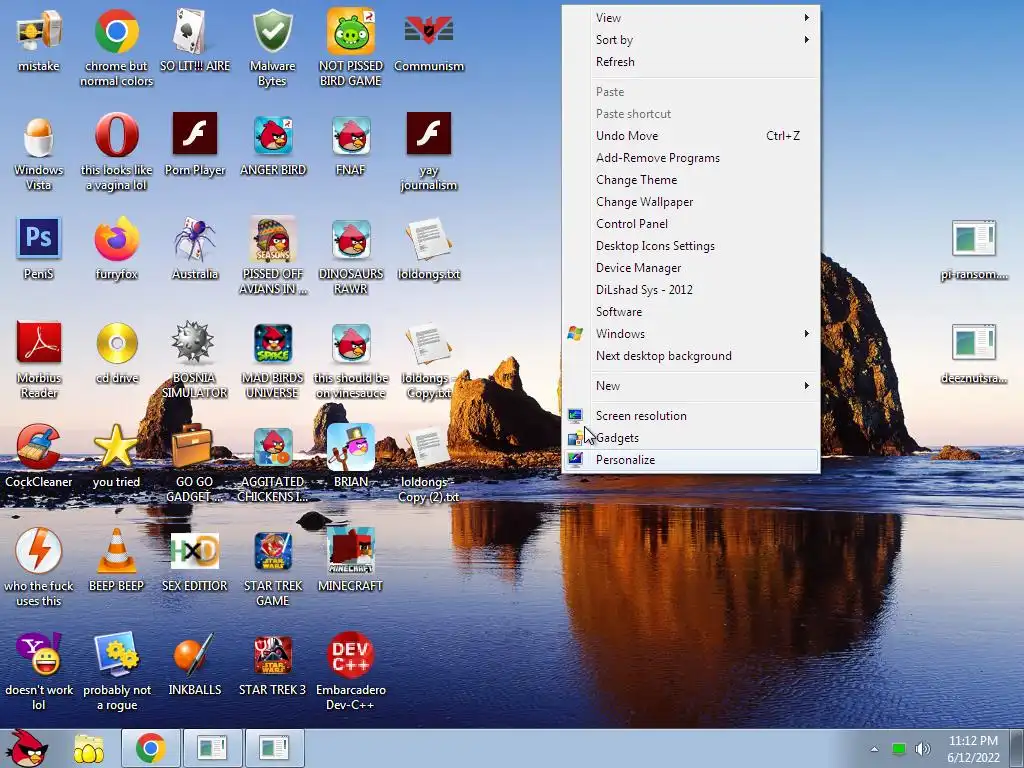
Task: Click the INKBALLS desktop icon
Action: point(195,664)
